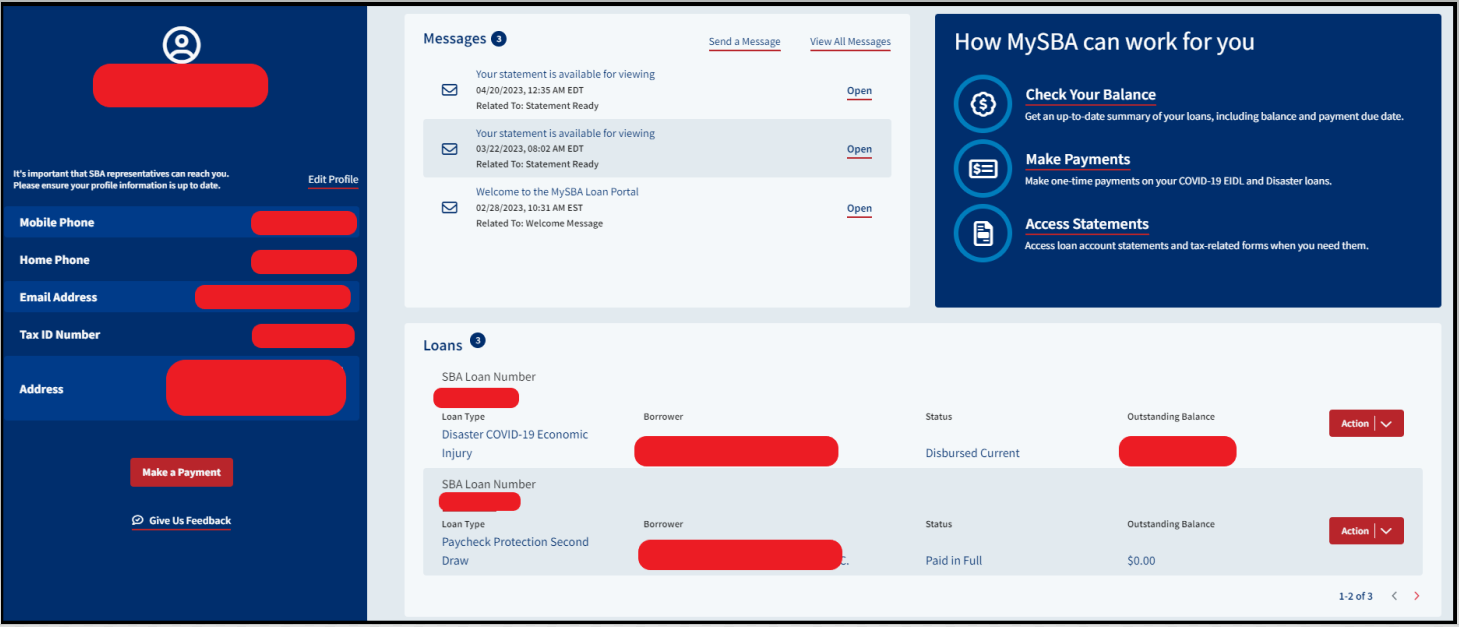The image size is (1459, 627).
Task: Select the Check Your Balance heading link
Action: coord(1090,95)
